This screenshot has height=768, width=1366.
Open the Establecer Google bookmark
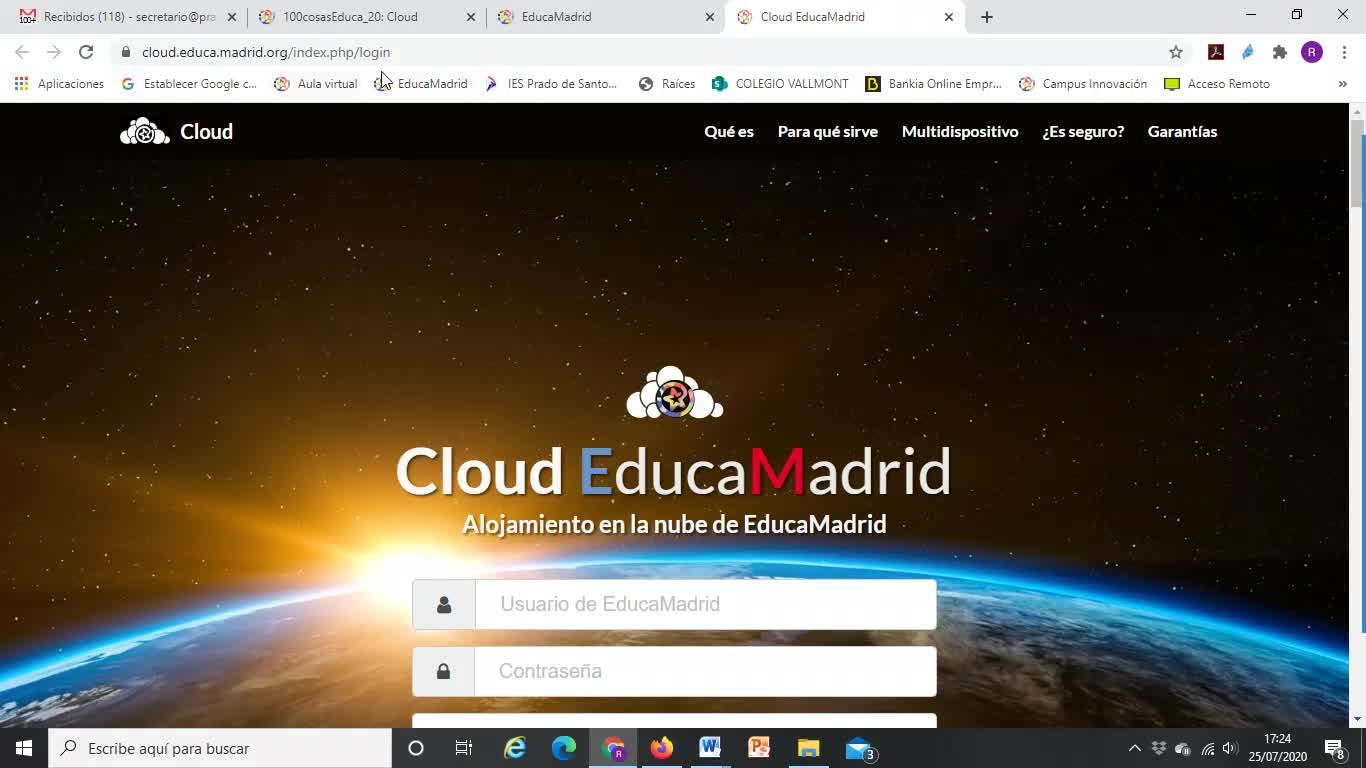[189, 84]
